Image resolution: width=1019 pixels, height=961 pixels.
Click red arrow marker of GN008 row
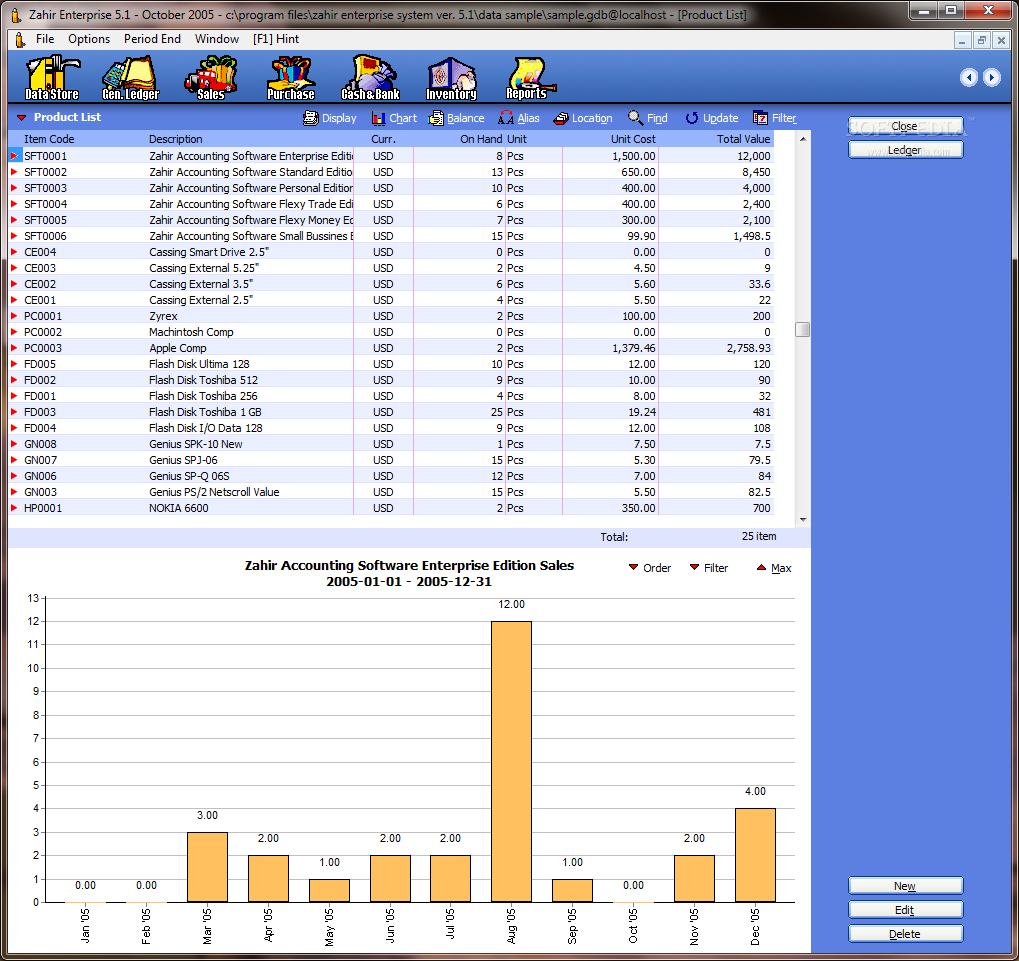14,444
